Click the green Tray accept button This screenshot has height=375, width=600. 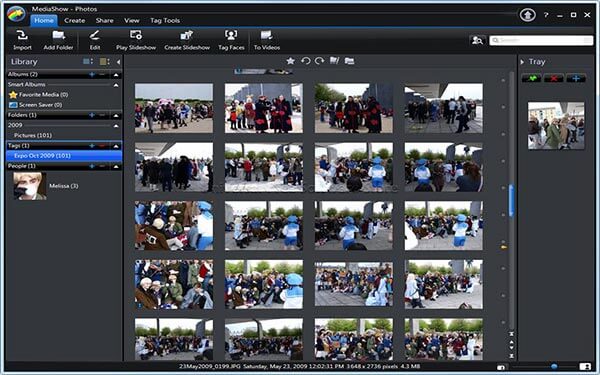(531, 78)
